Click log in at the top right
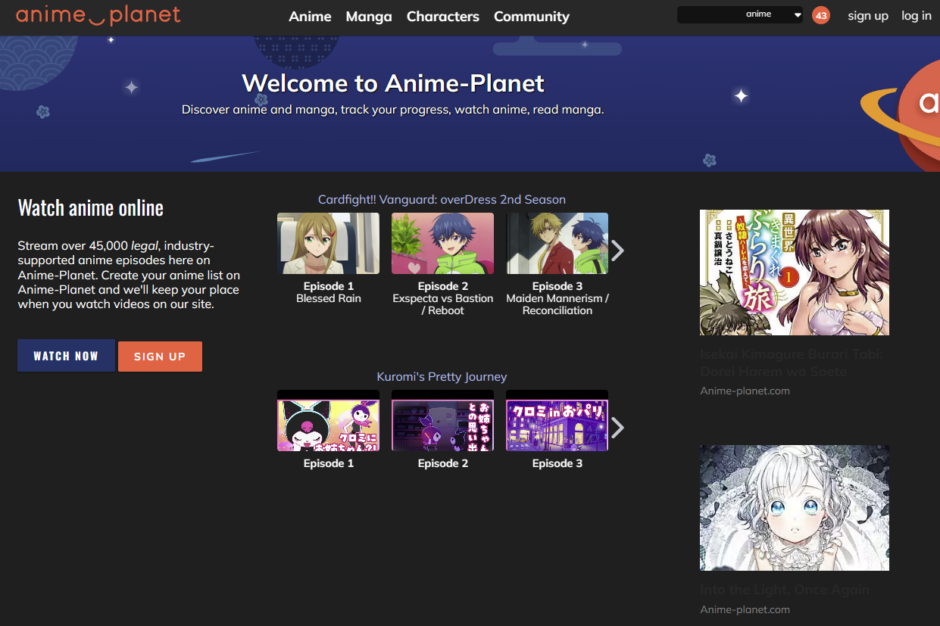940x626 pixels. tap(916, 15)
